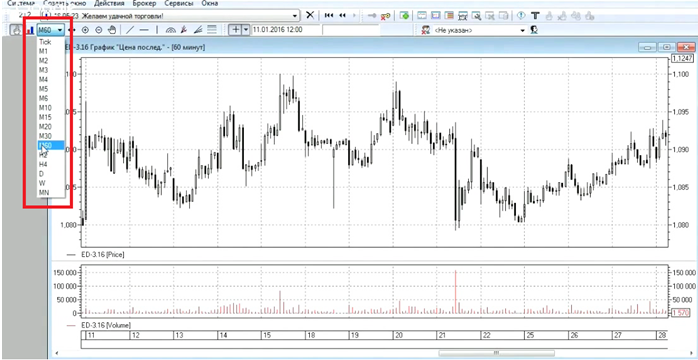The width and height of the screenshot is (698, 360).
Task: Choose H4 from the timeframe list
Action: tap(43, 164)
